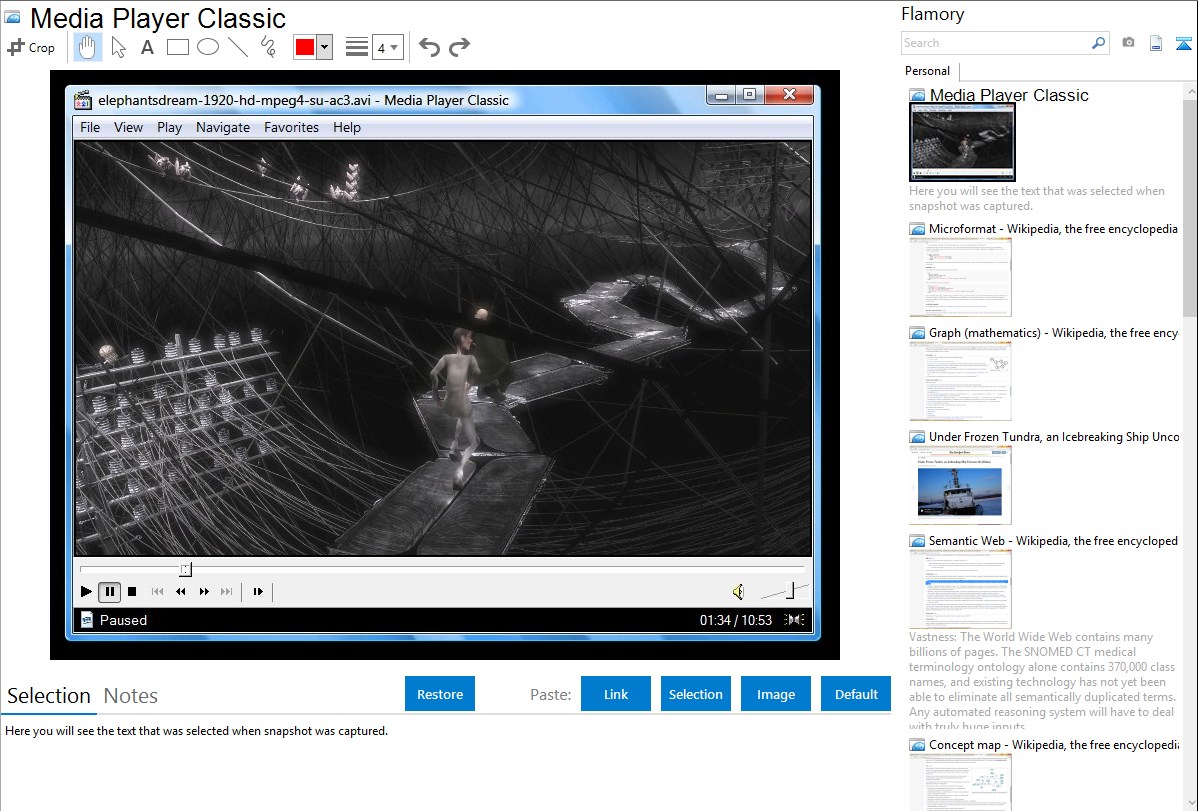
Task: Select the ellipse shape tool
Action: 208,47
